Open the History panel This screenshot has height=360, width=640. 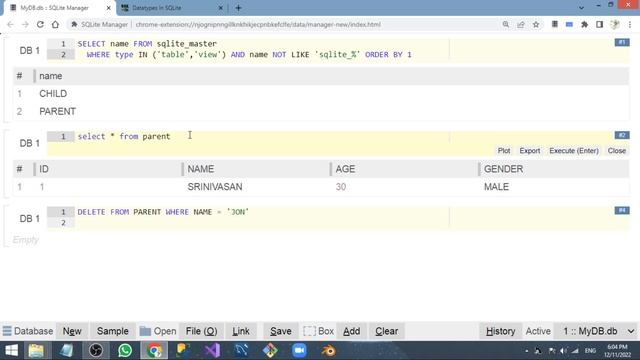(x=500, y=331)
